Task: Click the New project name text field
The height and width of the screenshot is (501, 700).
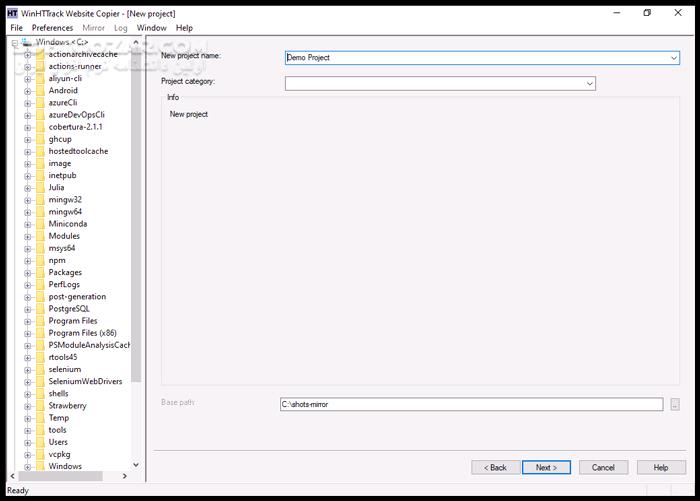Action: (477, 58)
